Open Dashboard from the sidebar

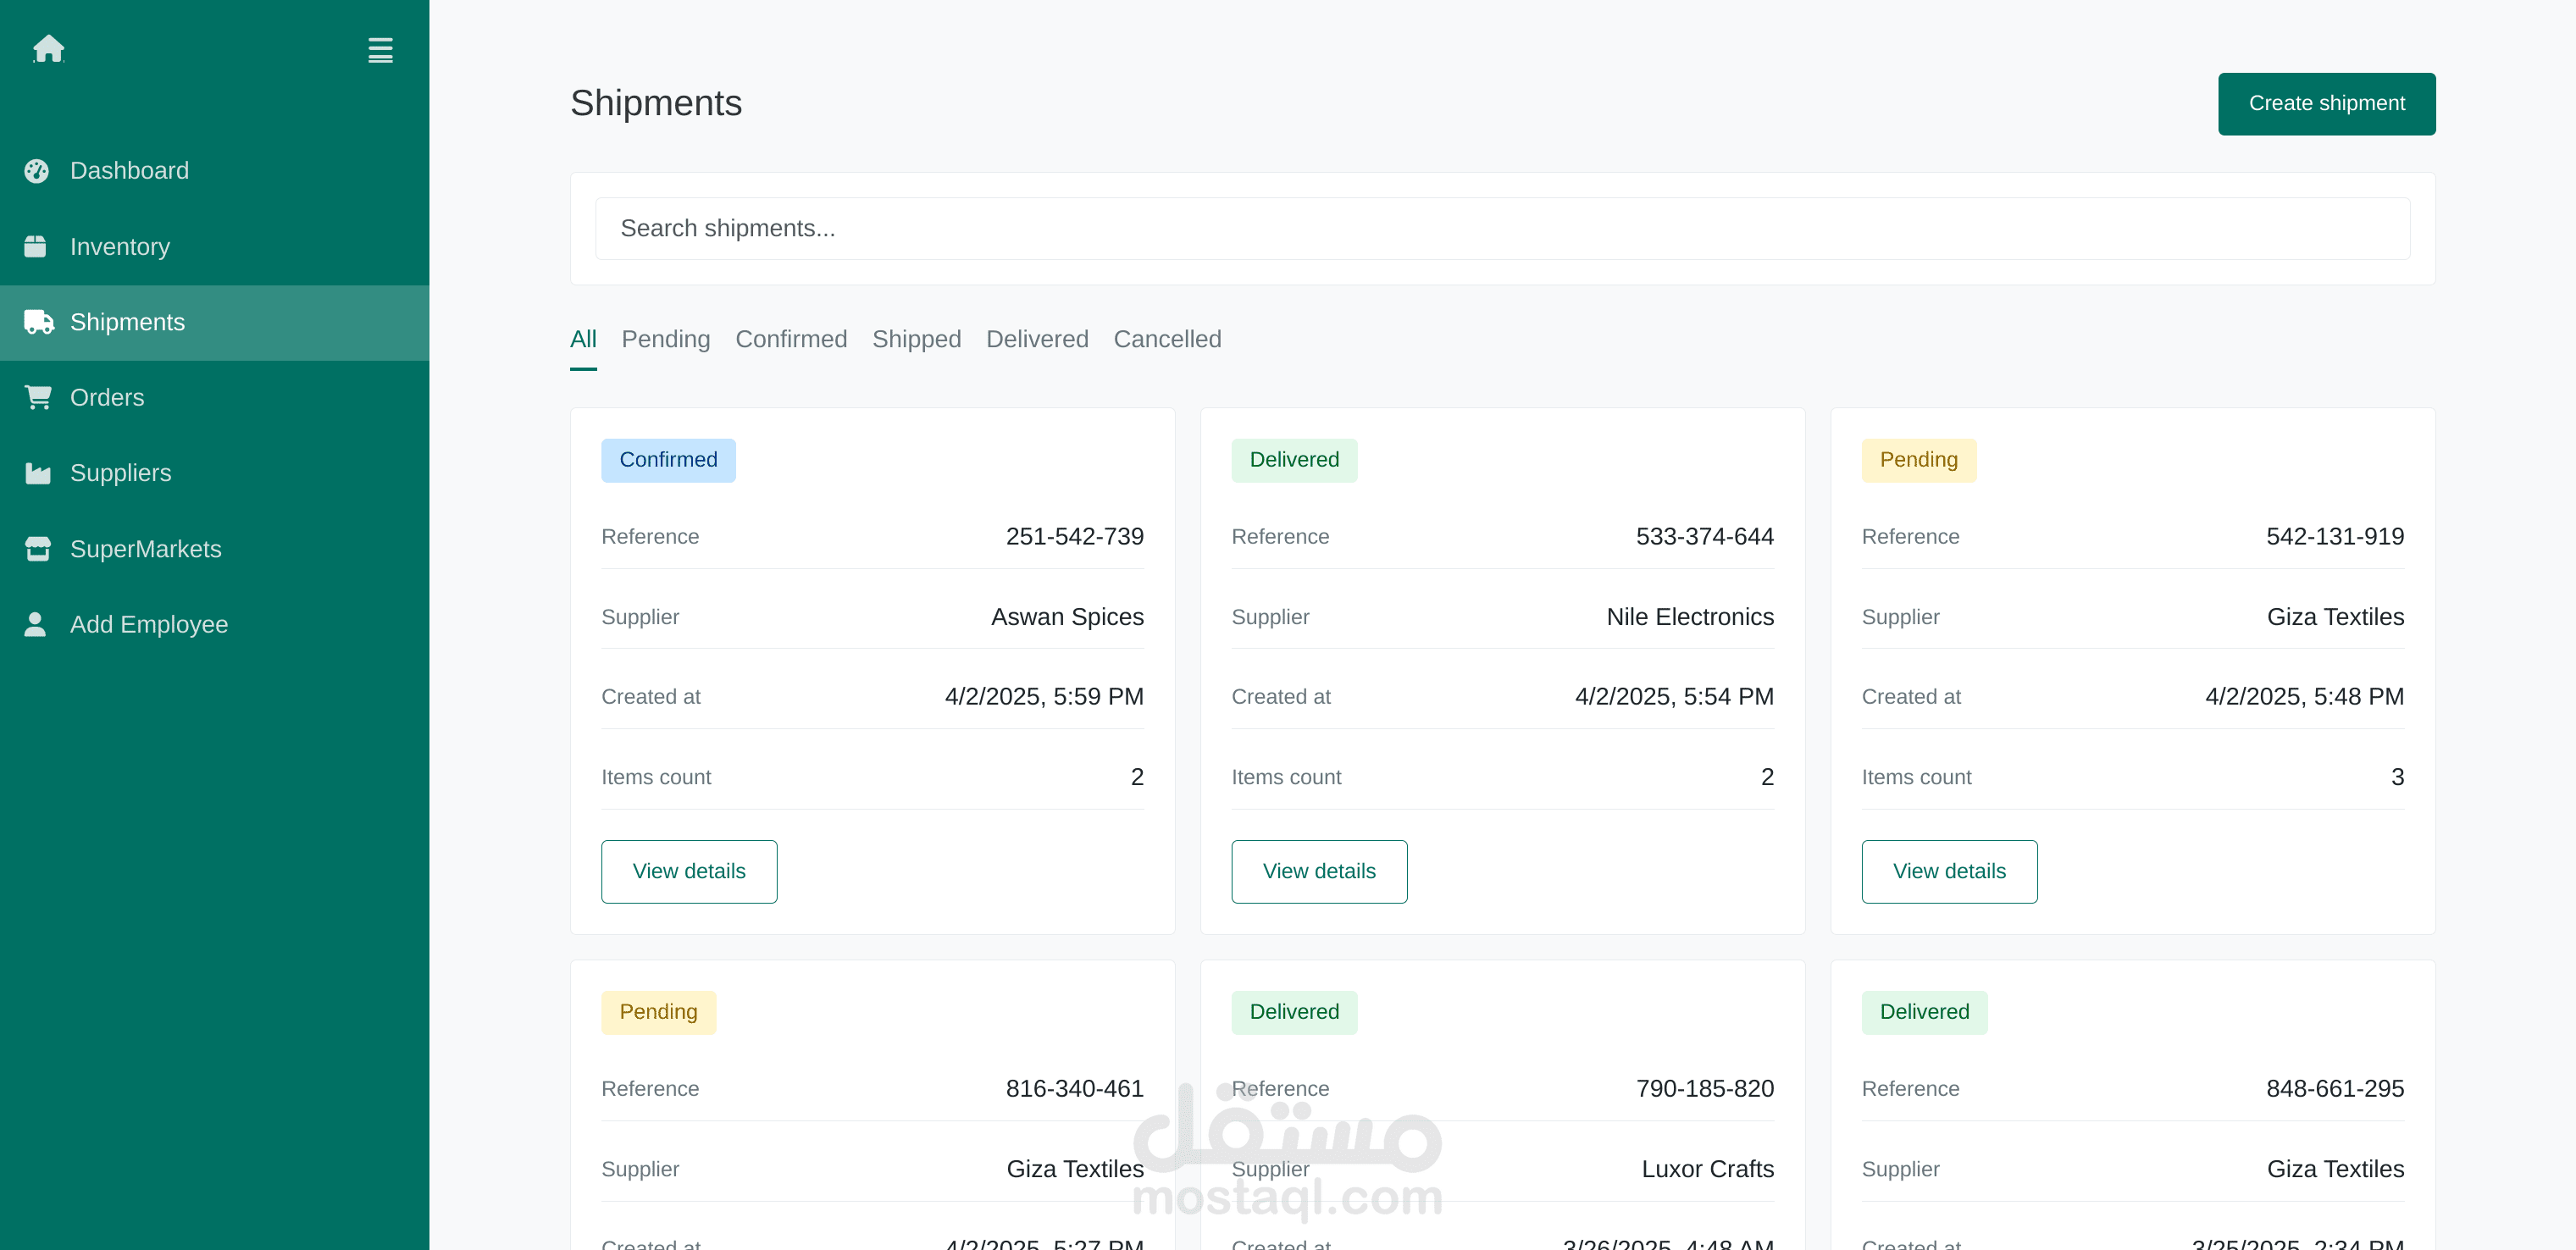pyautogui.click(x=214, y=171)
